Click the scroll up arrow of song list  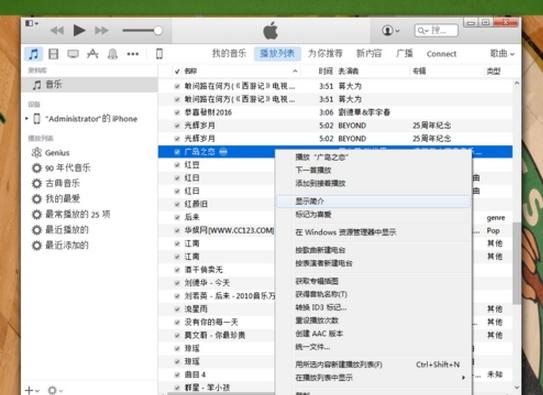pyautogui.click(x=516, y=83)
